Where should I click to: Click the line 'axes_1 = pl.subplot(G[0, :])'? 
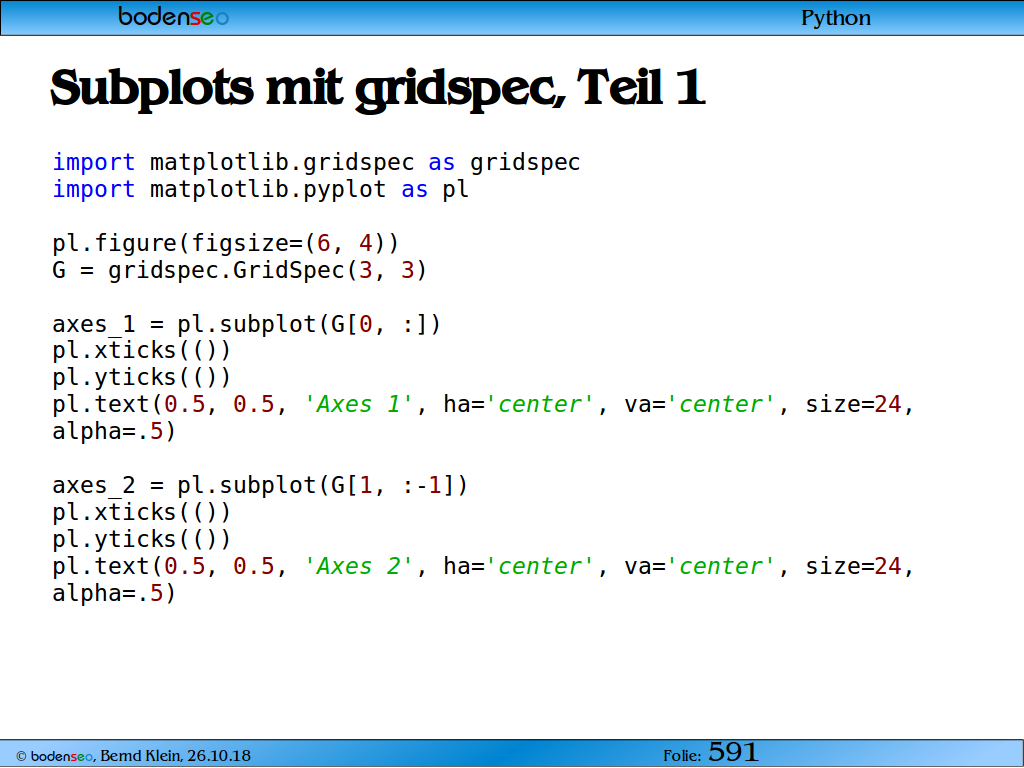coord(247,324)
